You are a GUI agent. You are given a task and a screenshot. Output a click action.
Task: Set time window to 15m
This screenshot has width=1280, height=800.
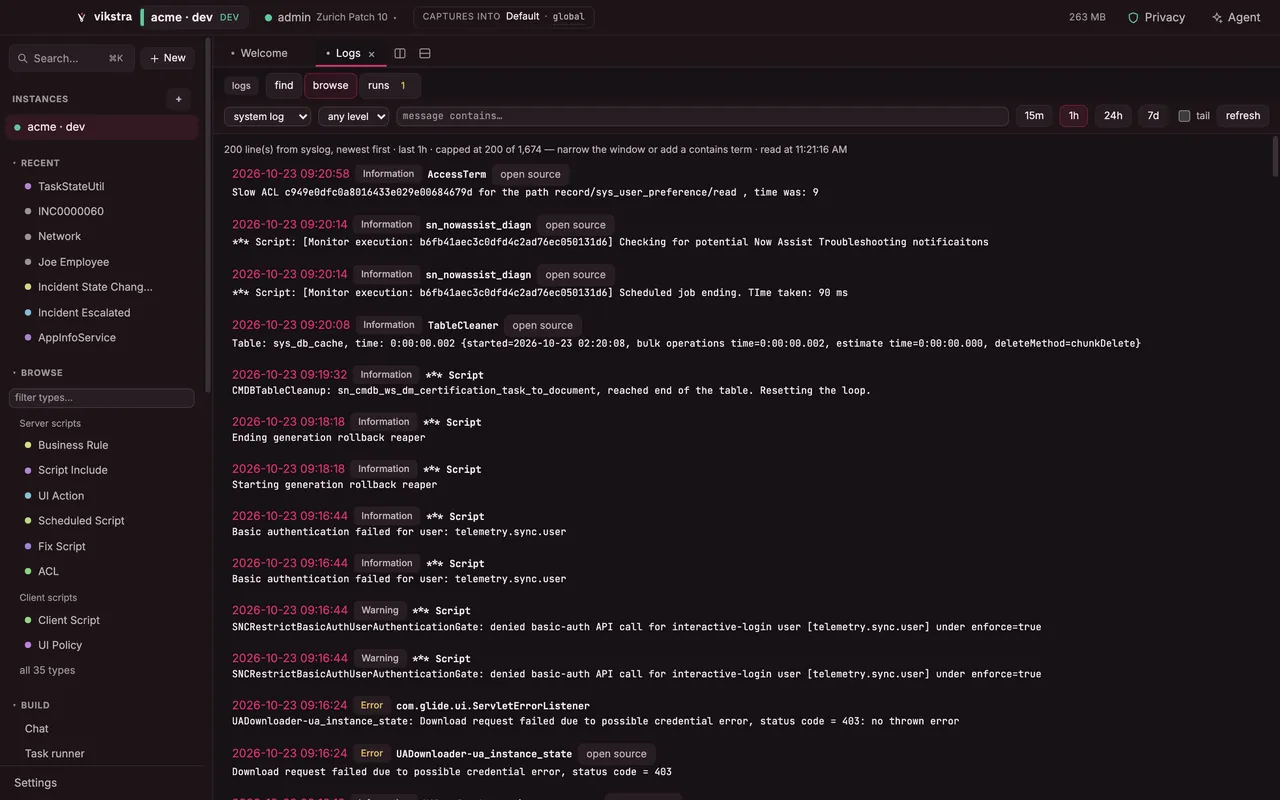(x=1034, y=116)
